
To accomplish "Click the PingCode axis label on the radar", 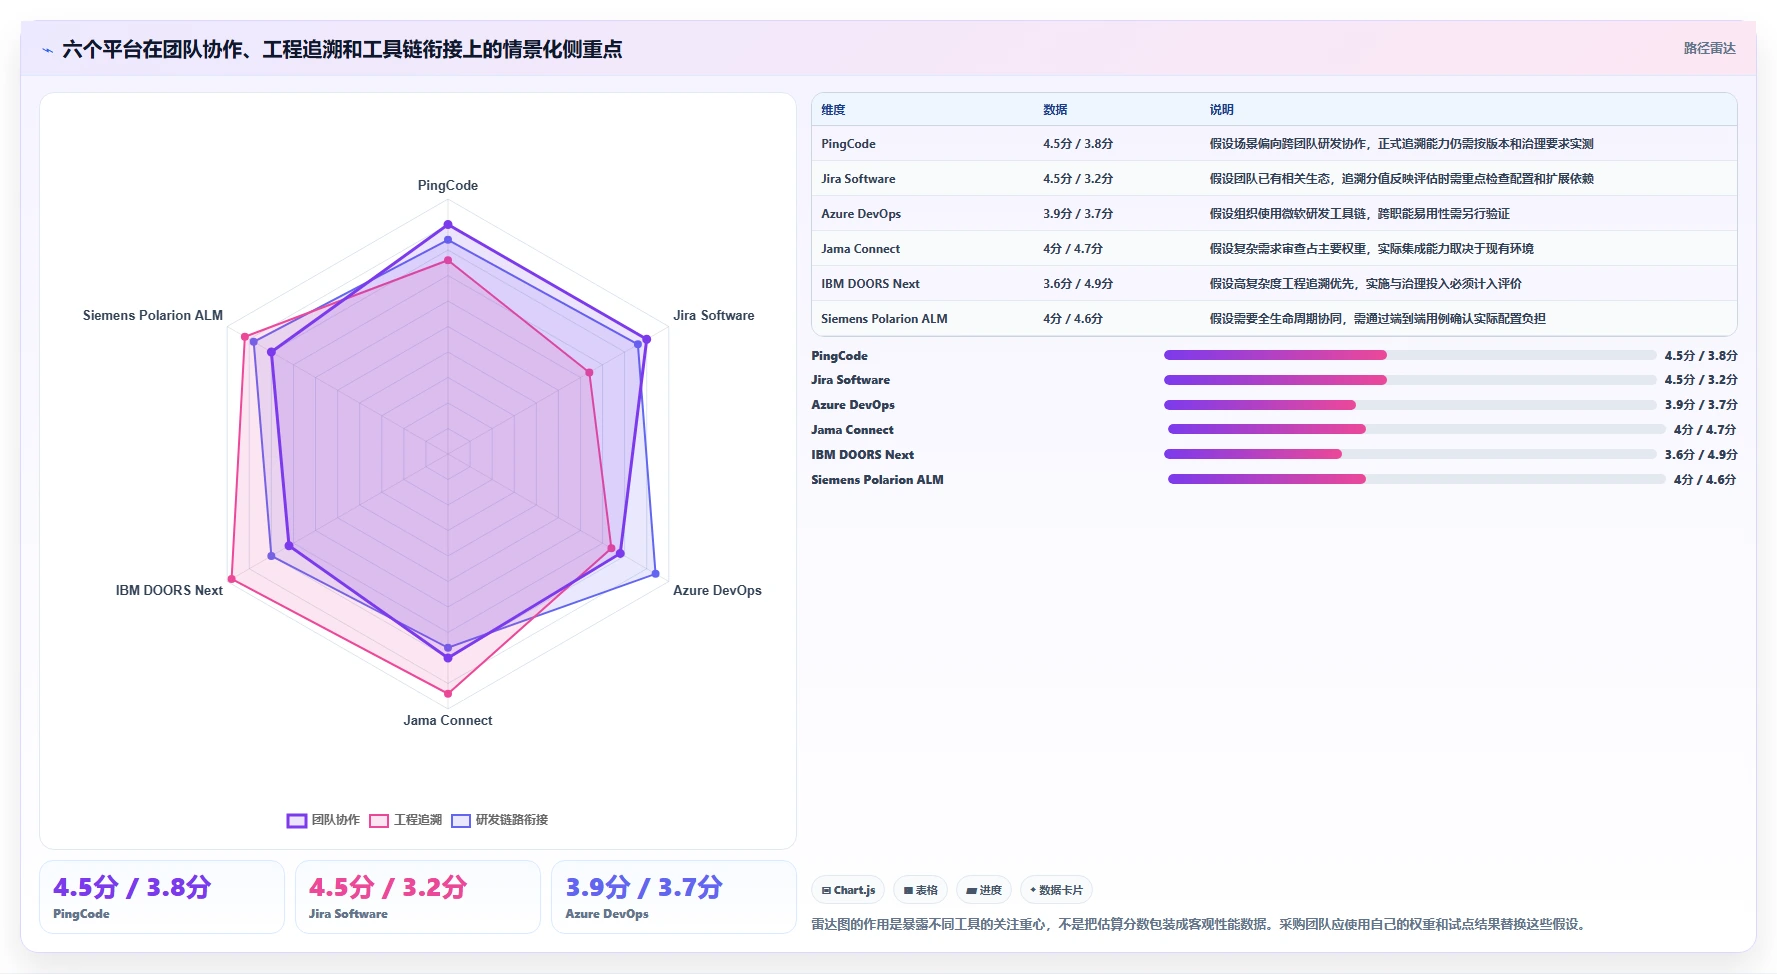I will pyautogui.click(x=448, y=186).
